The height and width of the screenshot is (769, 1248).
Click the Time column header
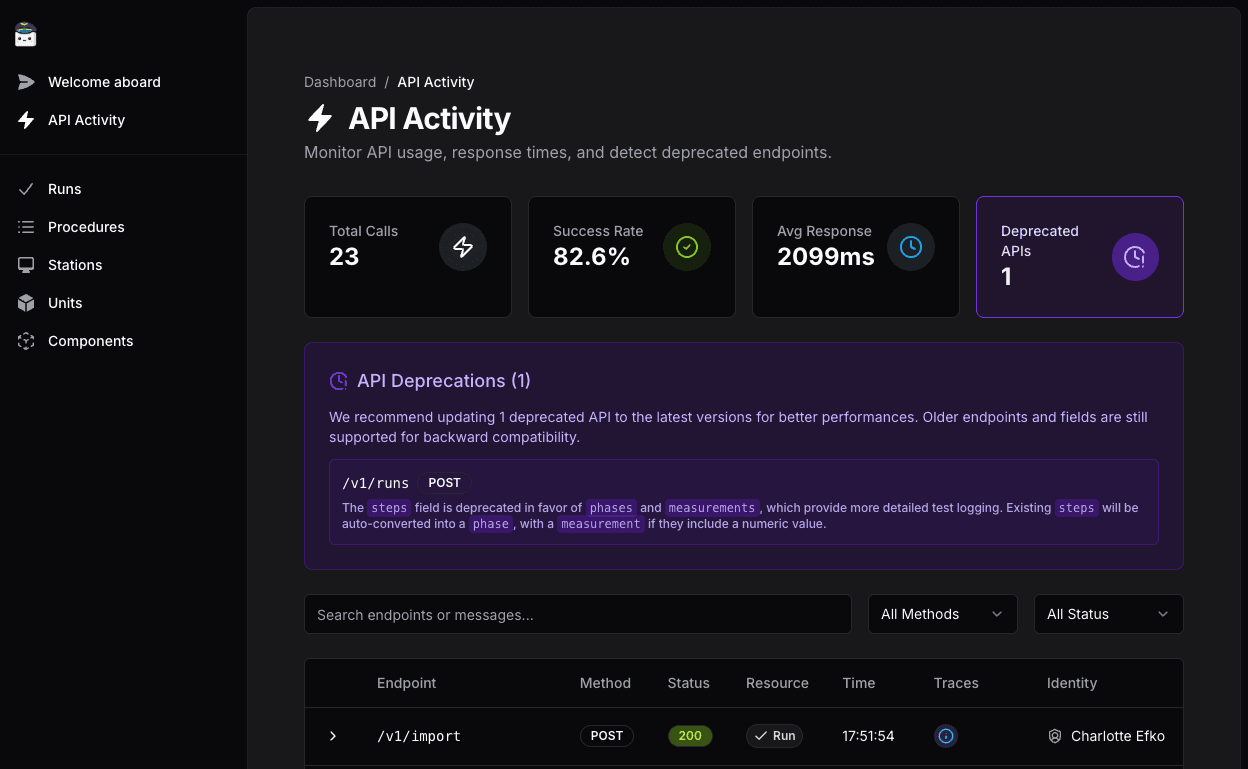coord(859,683)
